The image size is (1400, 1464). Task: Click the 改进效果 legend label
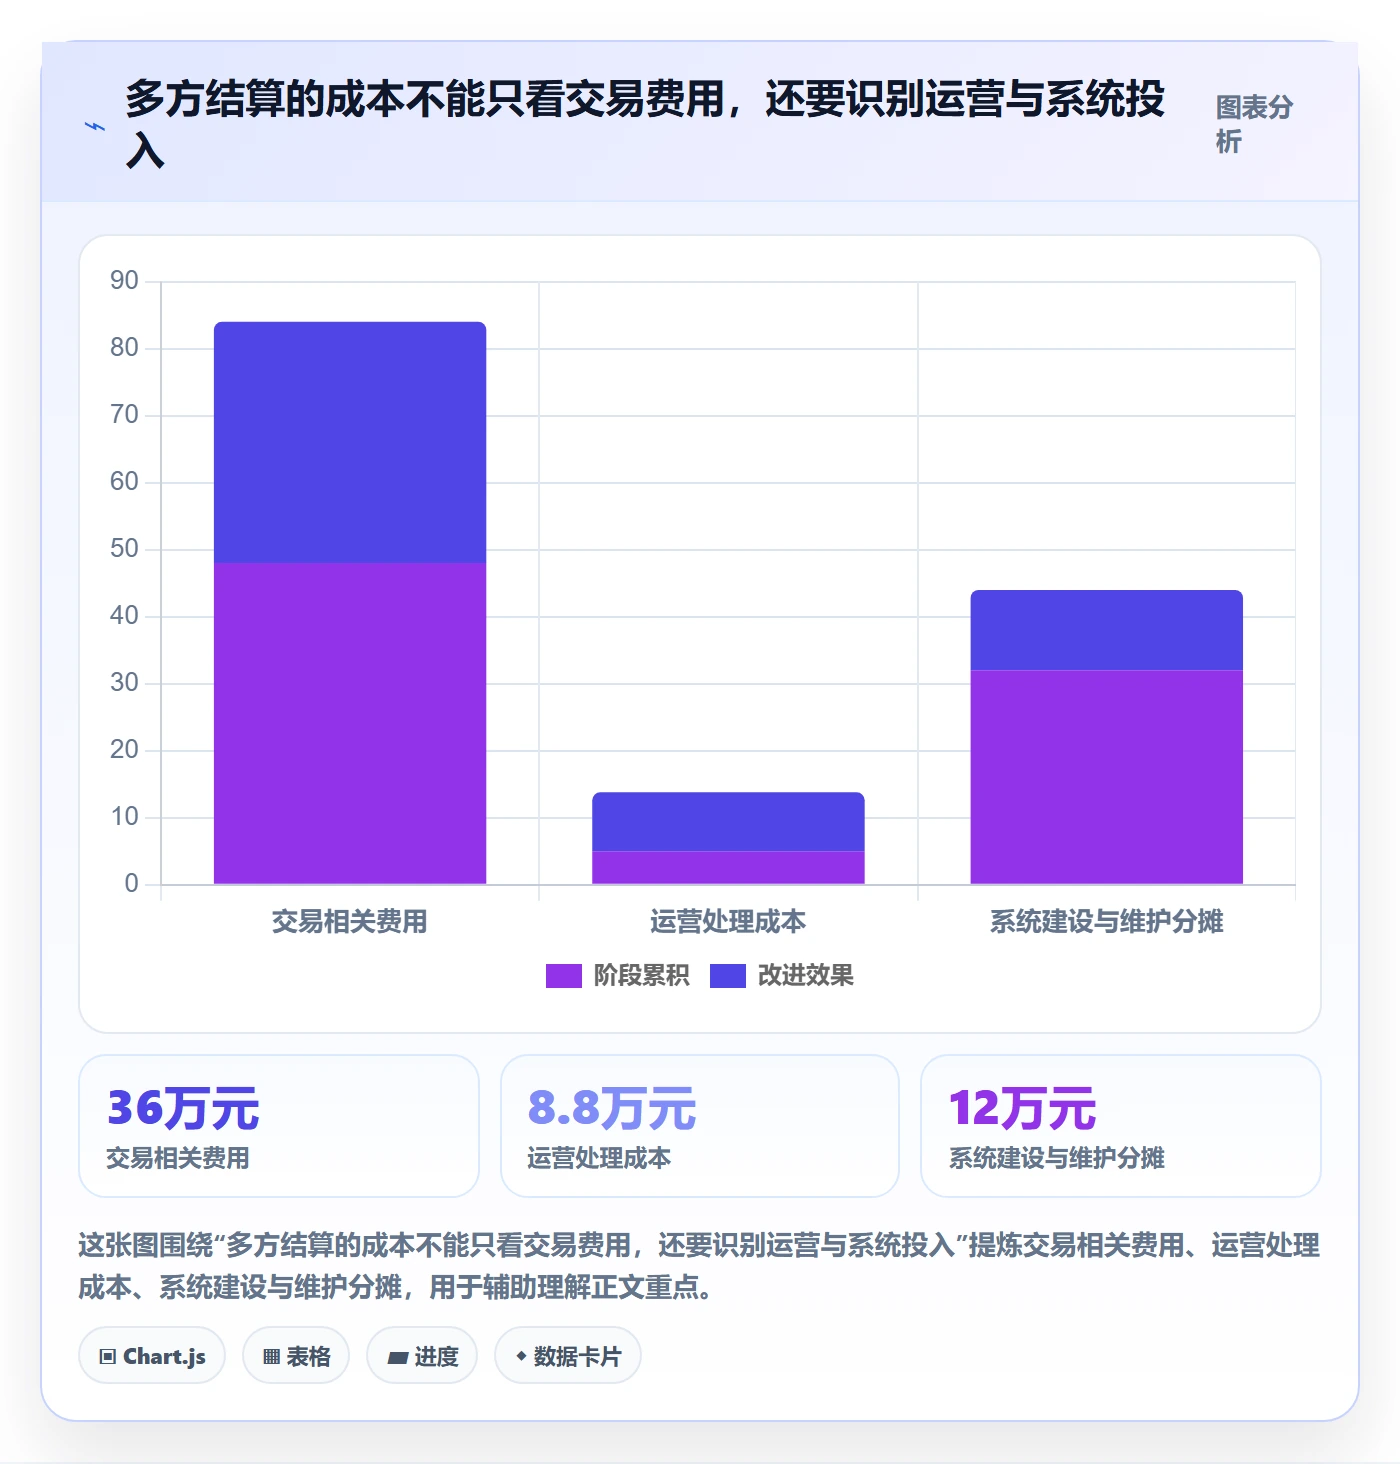point(805,975)
